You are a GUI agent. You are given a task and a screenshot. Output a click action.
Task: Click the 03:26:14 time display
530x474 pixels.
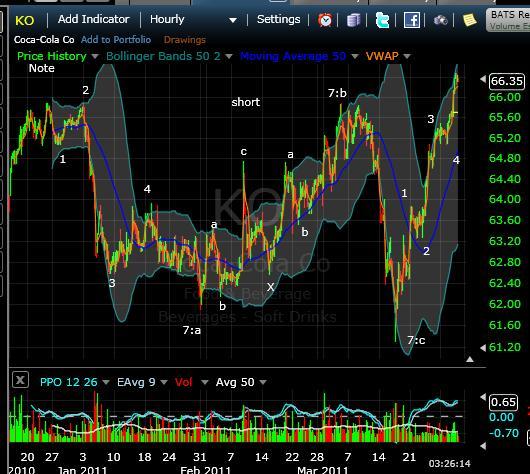click(x=450, y=464)
